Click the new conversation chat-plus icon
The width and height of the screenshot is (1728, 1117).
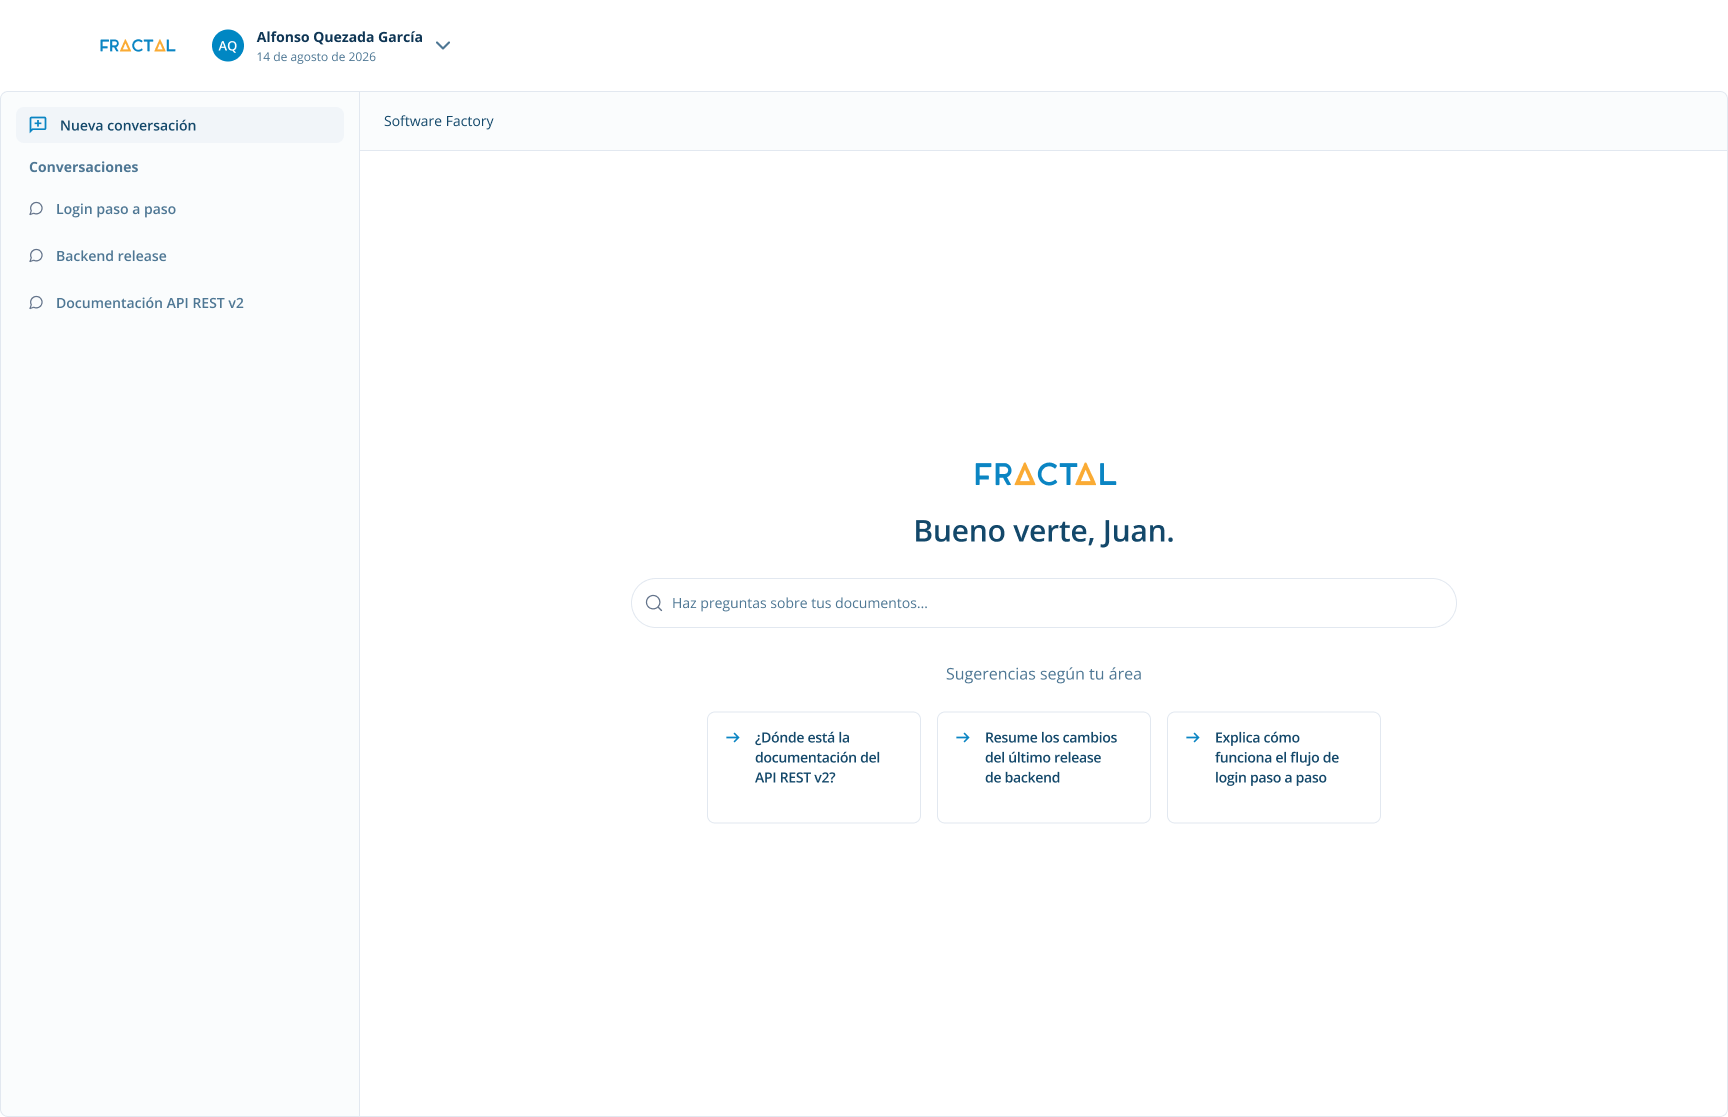click(x=38, y=125)
